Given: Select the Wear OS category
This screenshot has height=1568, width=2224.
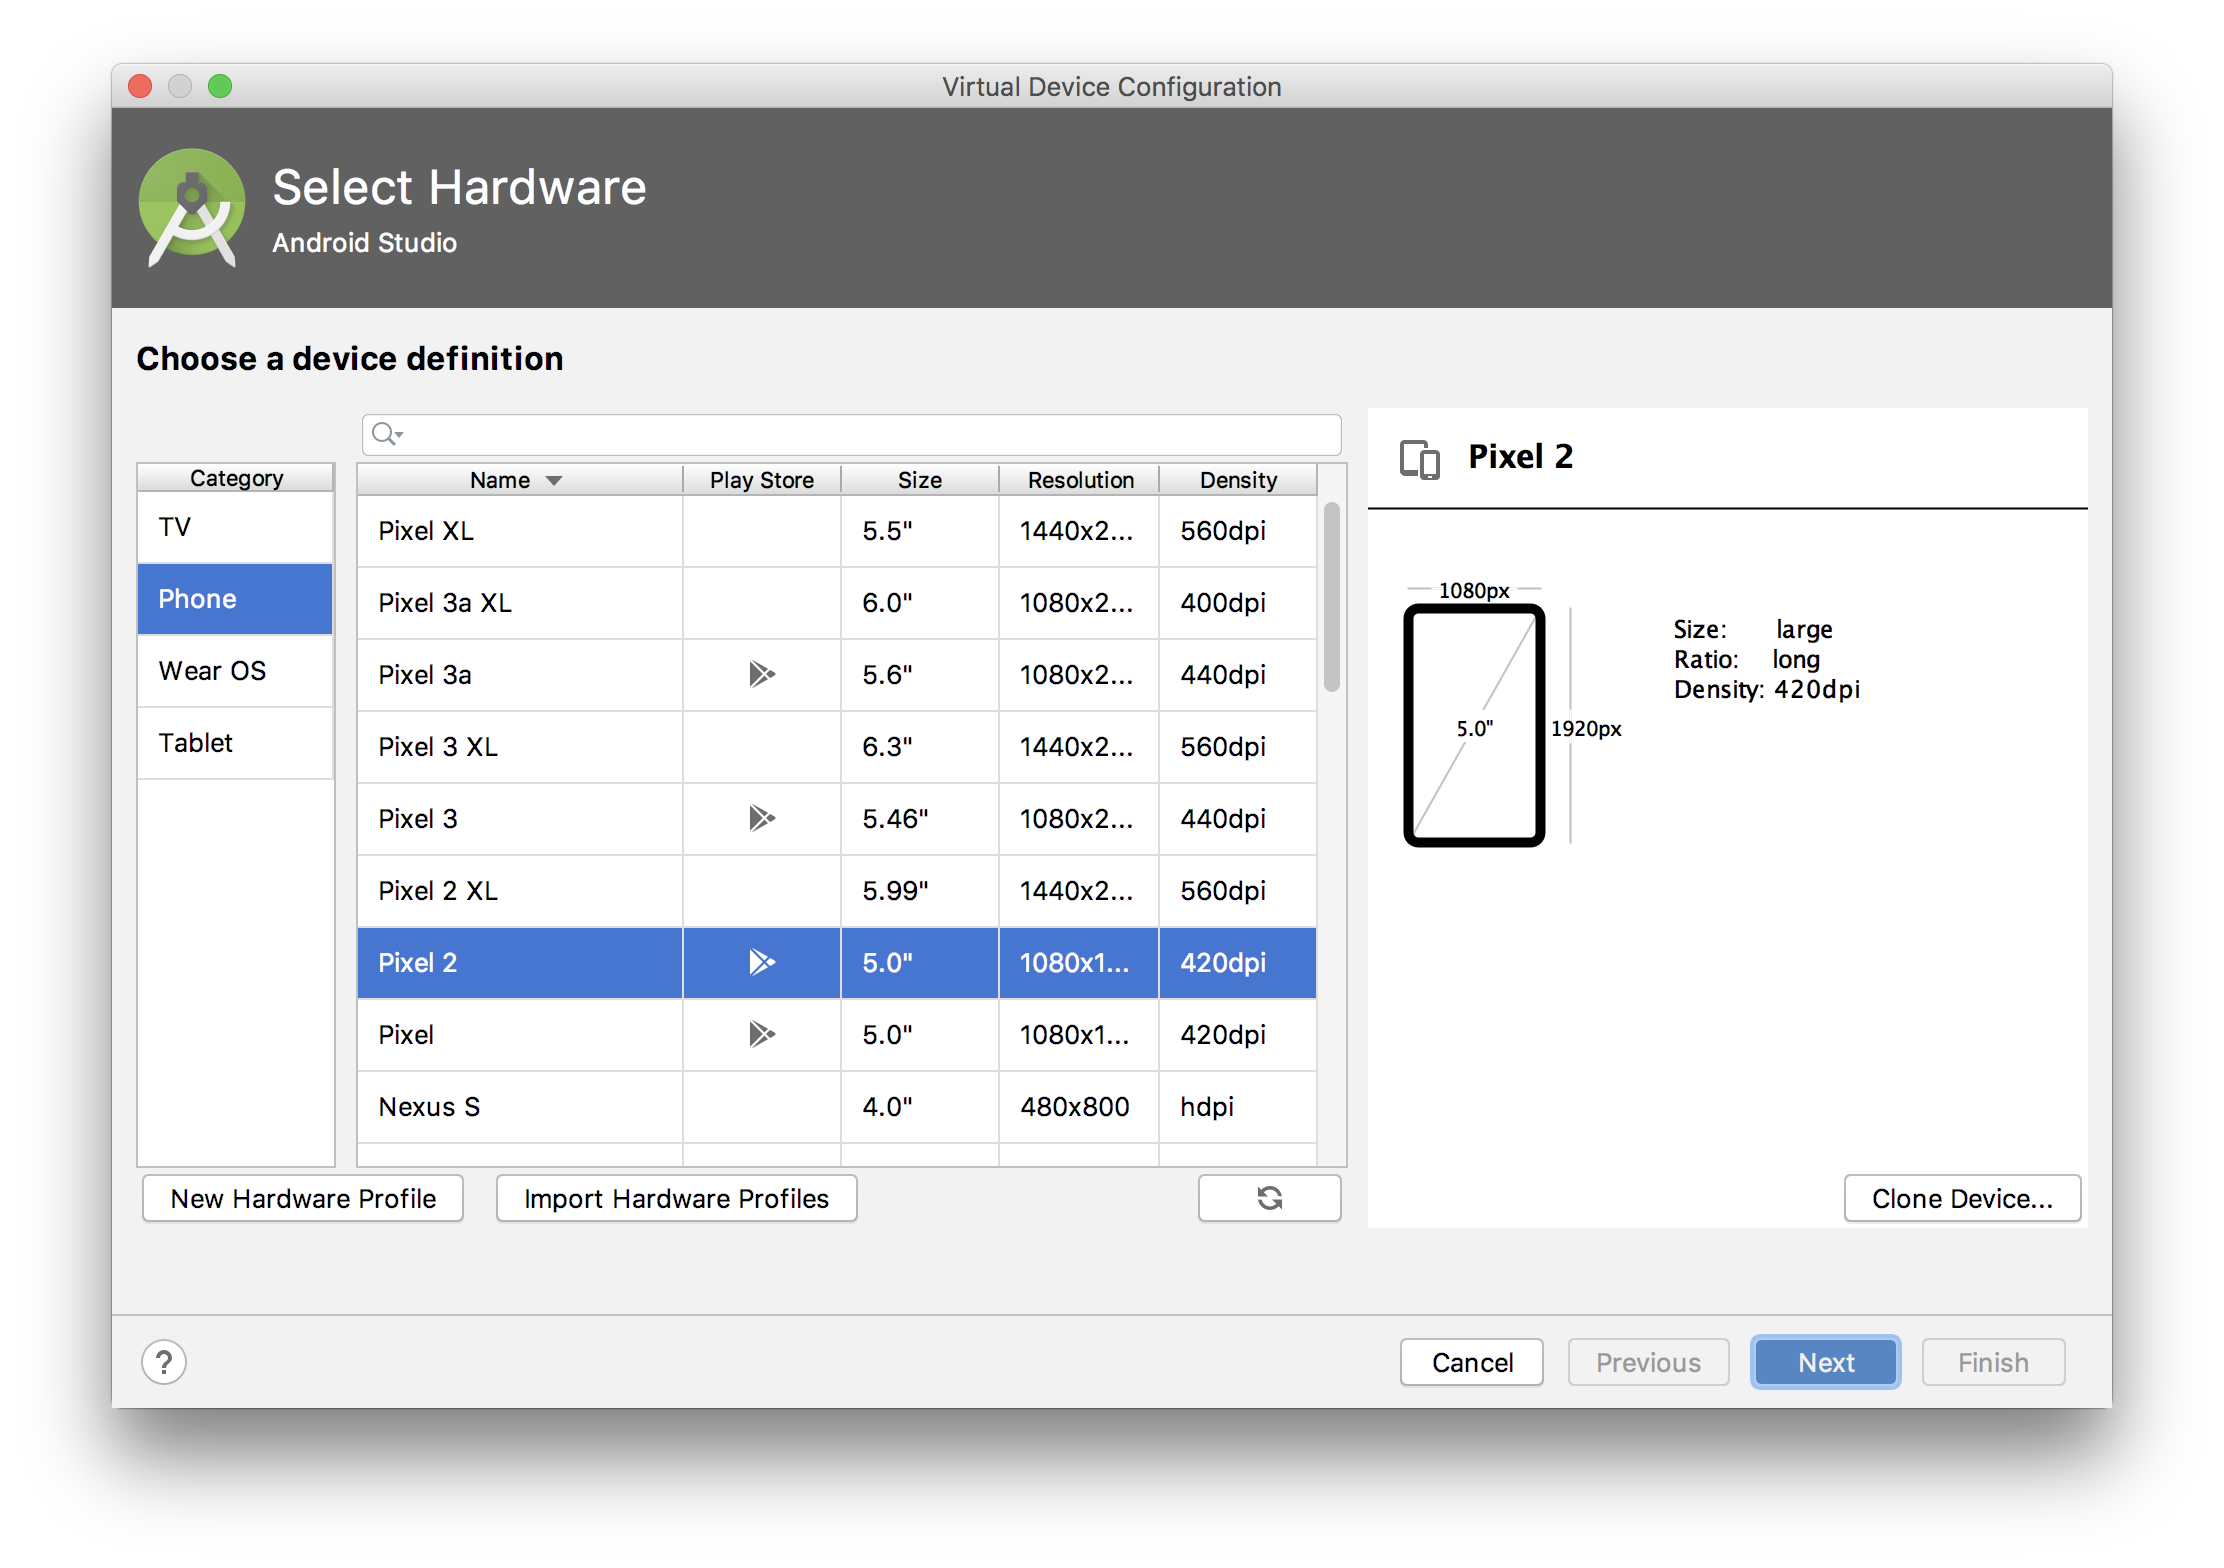Looking at the screenshot, I should (x=235, y=671).
